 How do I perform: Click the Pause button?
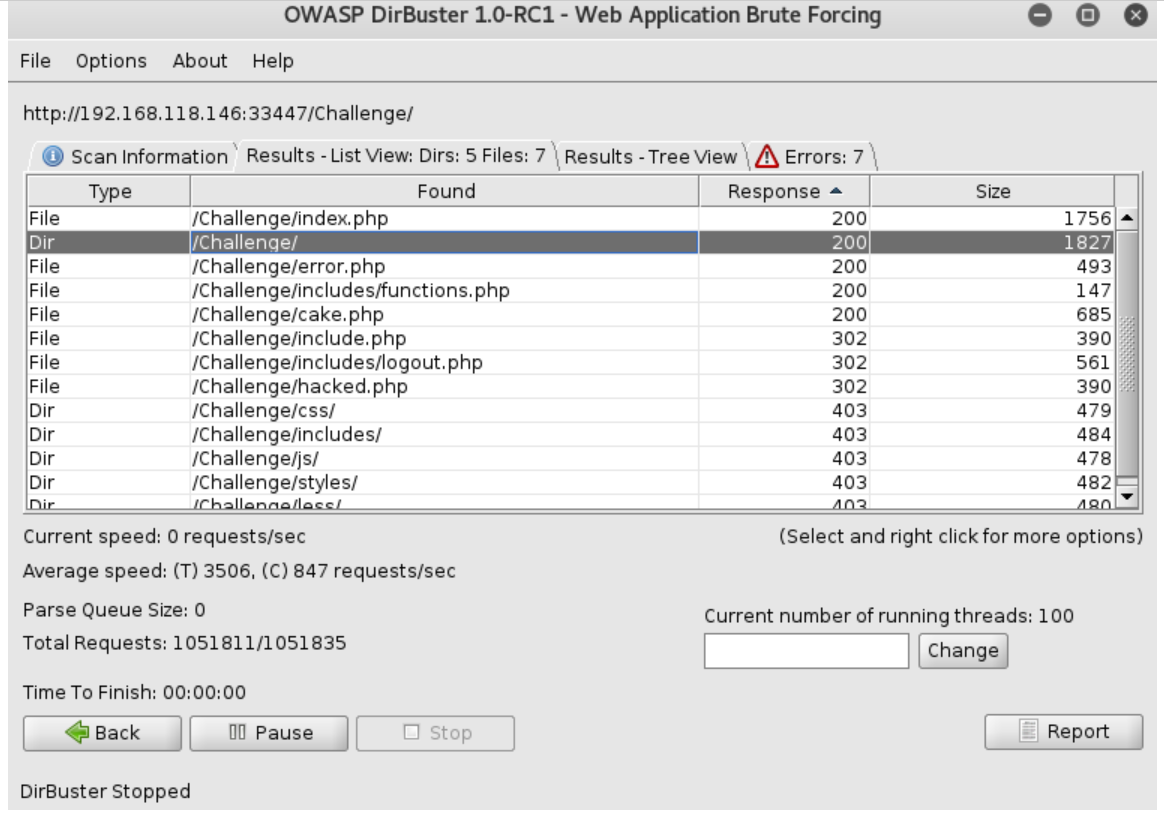point(269,733)
